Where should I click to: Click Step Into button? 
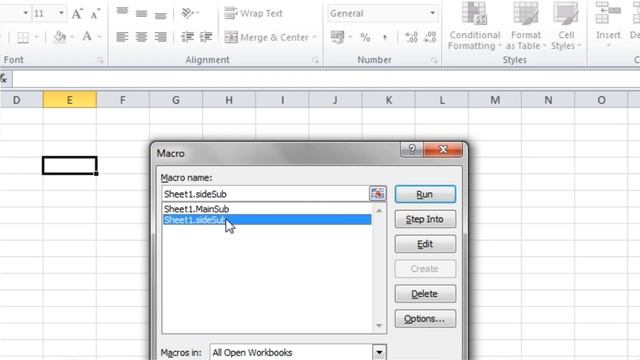(x=425, y=219)
